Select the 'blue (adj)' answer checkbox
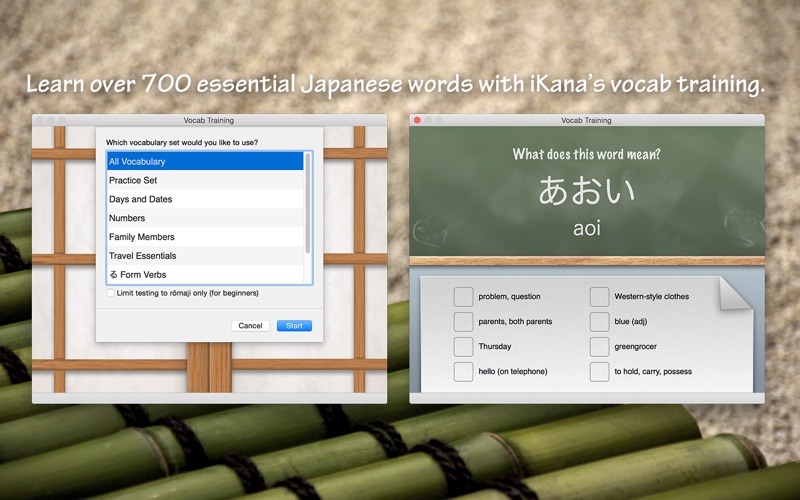Viewport: 800px width, 500px height. [599, 321]
